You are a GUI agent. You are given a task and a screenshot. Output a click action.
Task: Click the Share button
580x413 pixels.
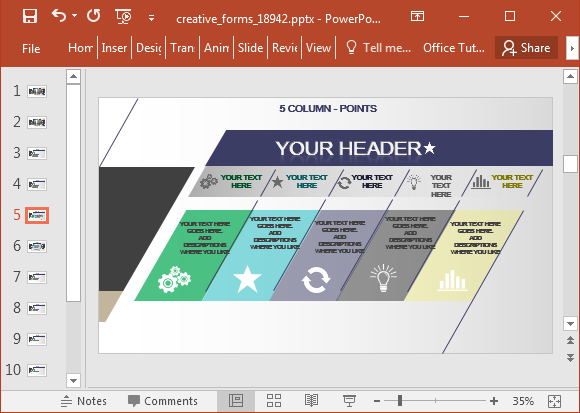[526, 48]
